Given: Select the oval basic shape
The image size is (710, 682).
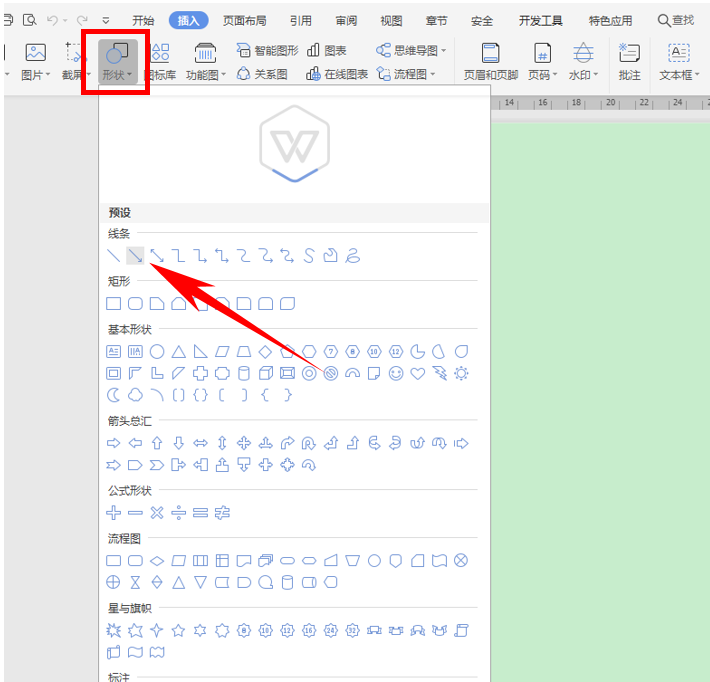Looking at the screenshot, I should (x=157, y=351).
